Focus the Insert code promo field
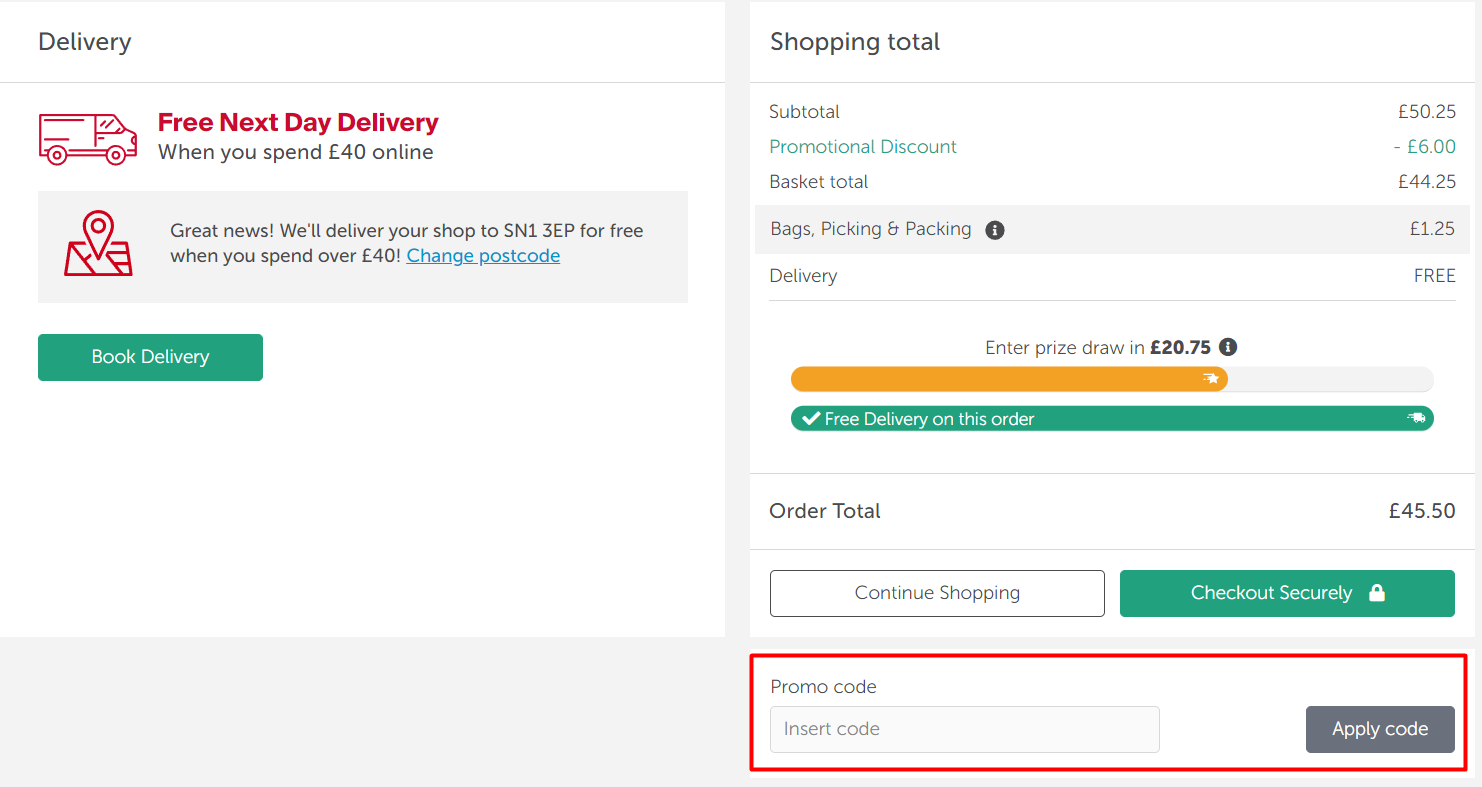1482x787 pixels. pos(964,729)
